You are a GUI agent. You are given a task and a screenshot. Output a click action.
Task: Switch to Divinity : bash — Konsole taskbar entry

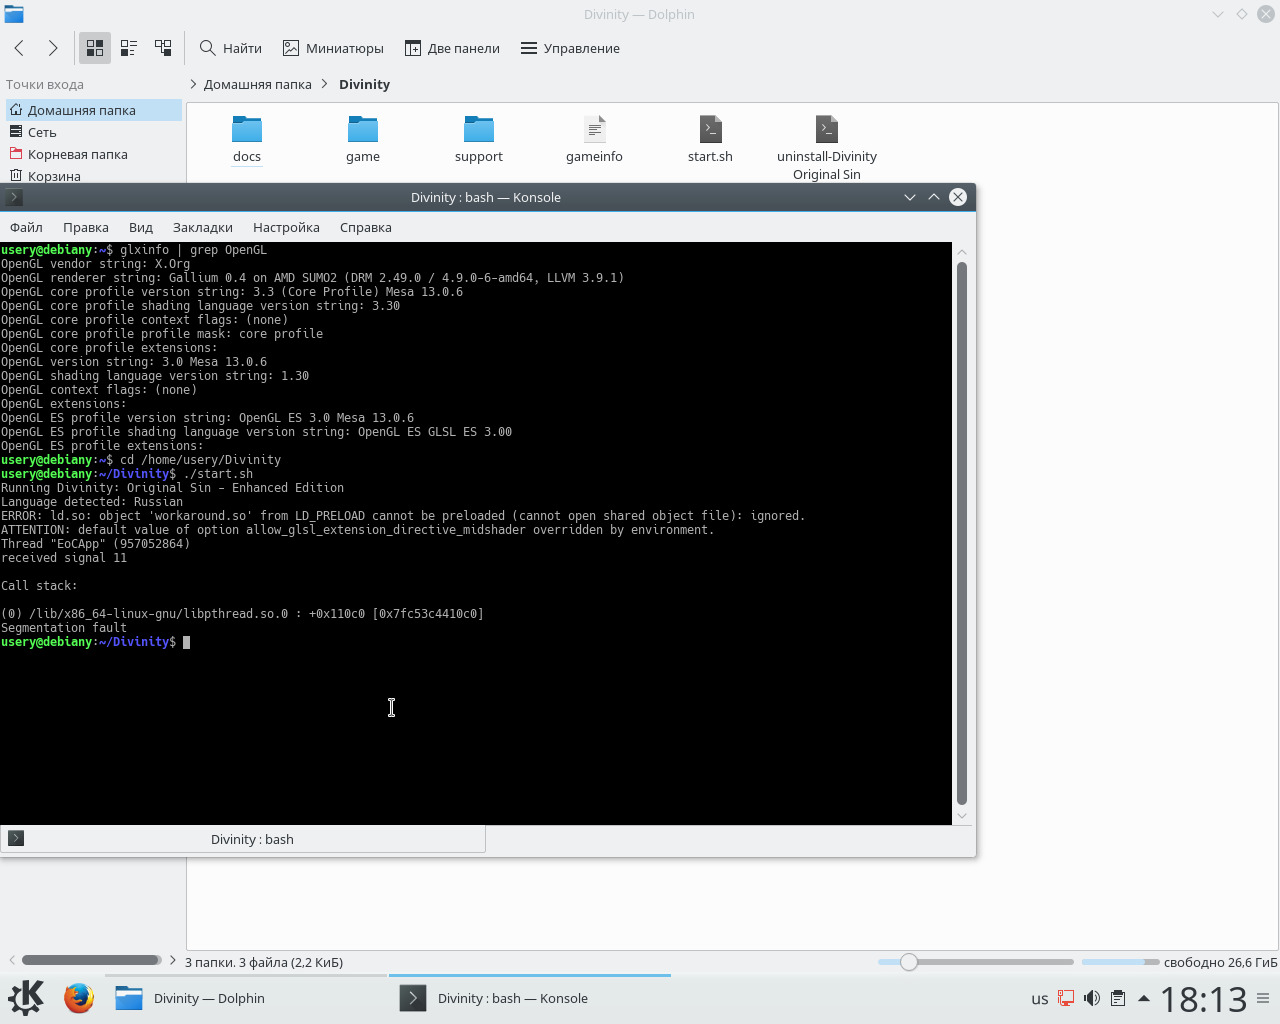(x=530, y=998)
